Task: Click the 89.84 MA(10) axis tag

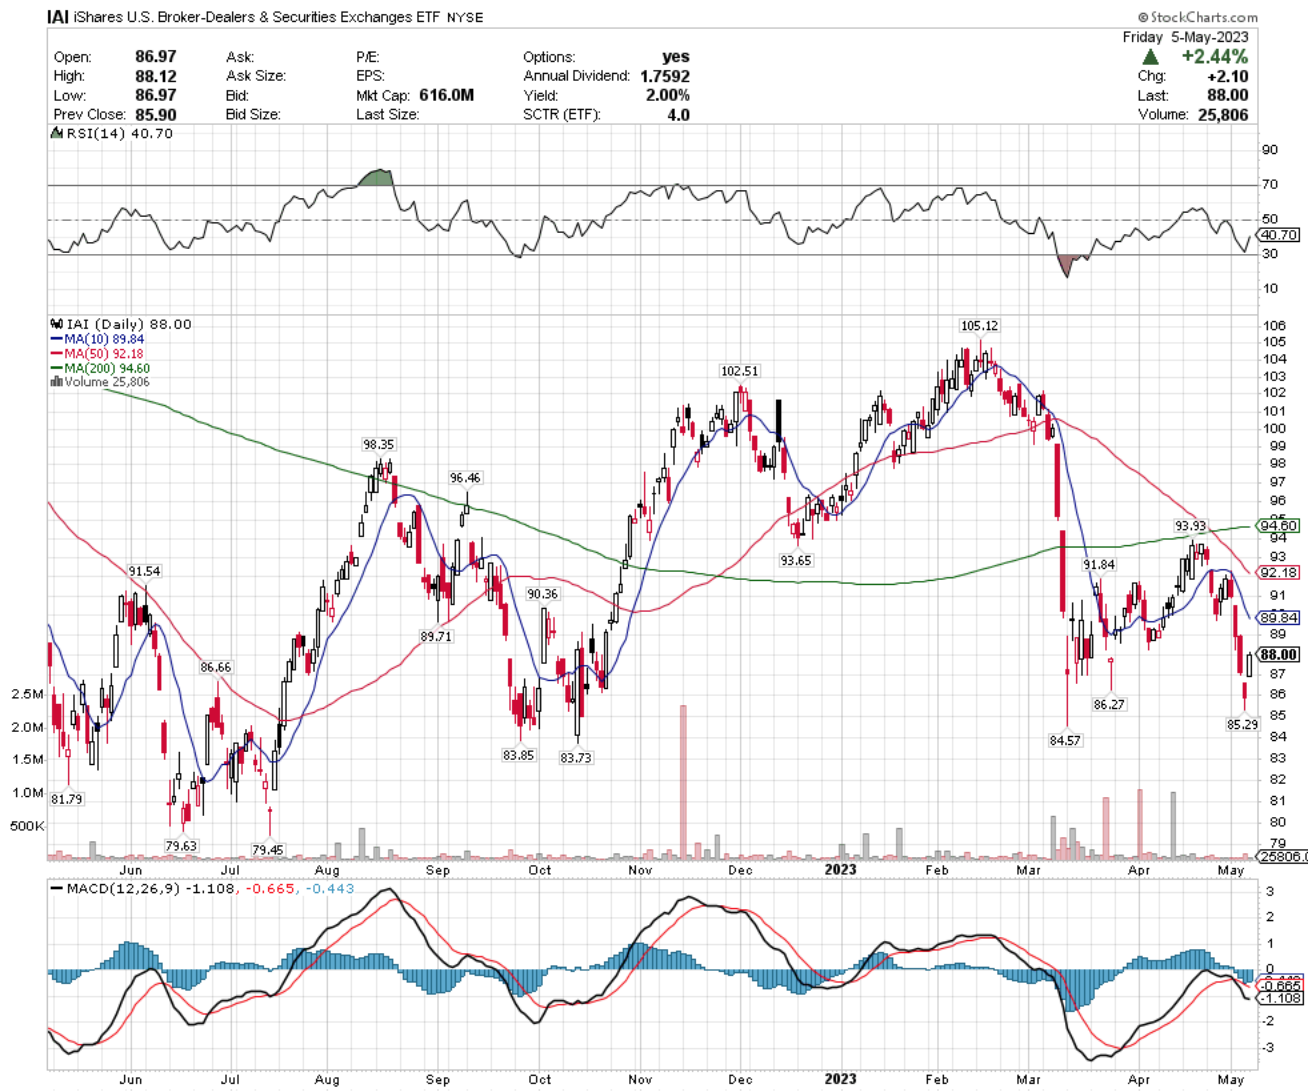Action: pos(1279,618)
